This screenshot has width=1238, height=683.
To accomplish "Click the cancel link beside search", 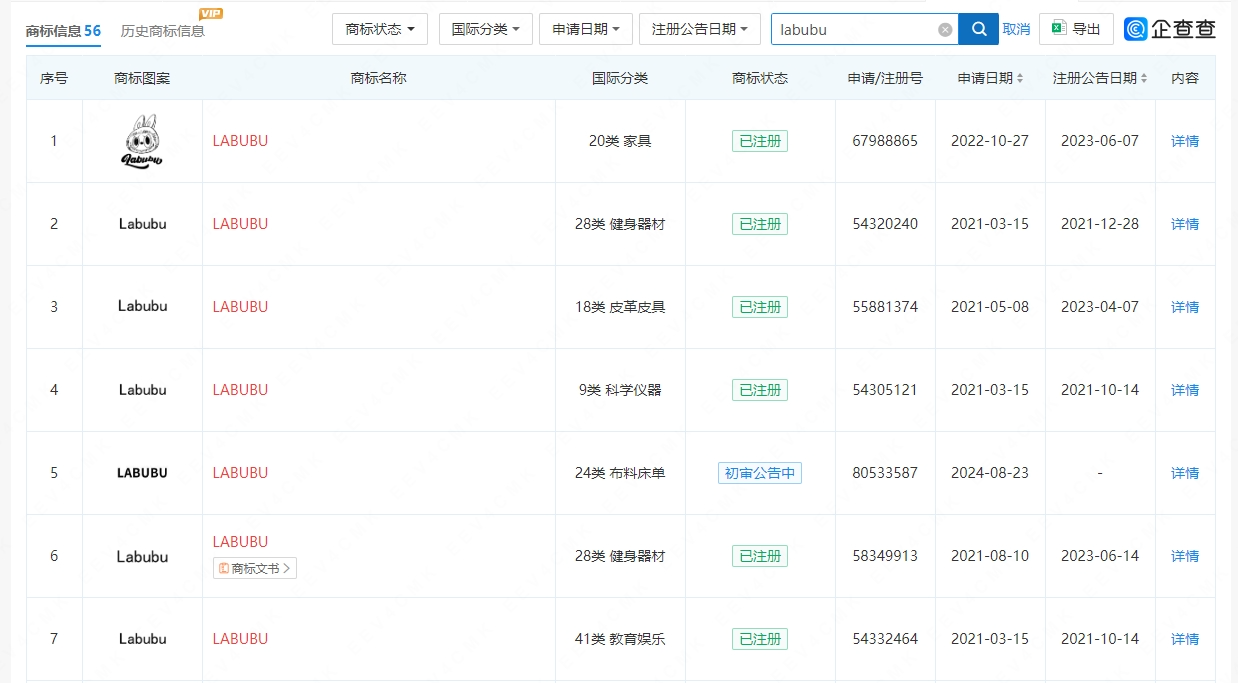I will (1016, 29).
